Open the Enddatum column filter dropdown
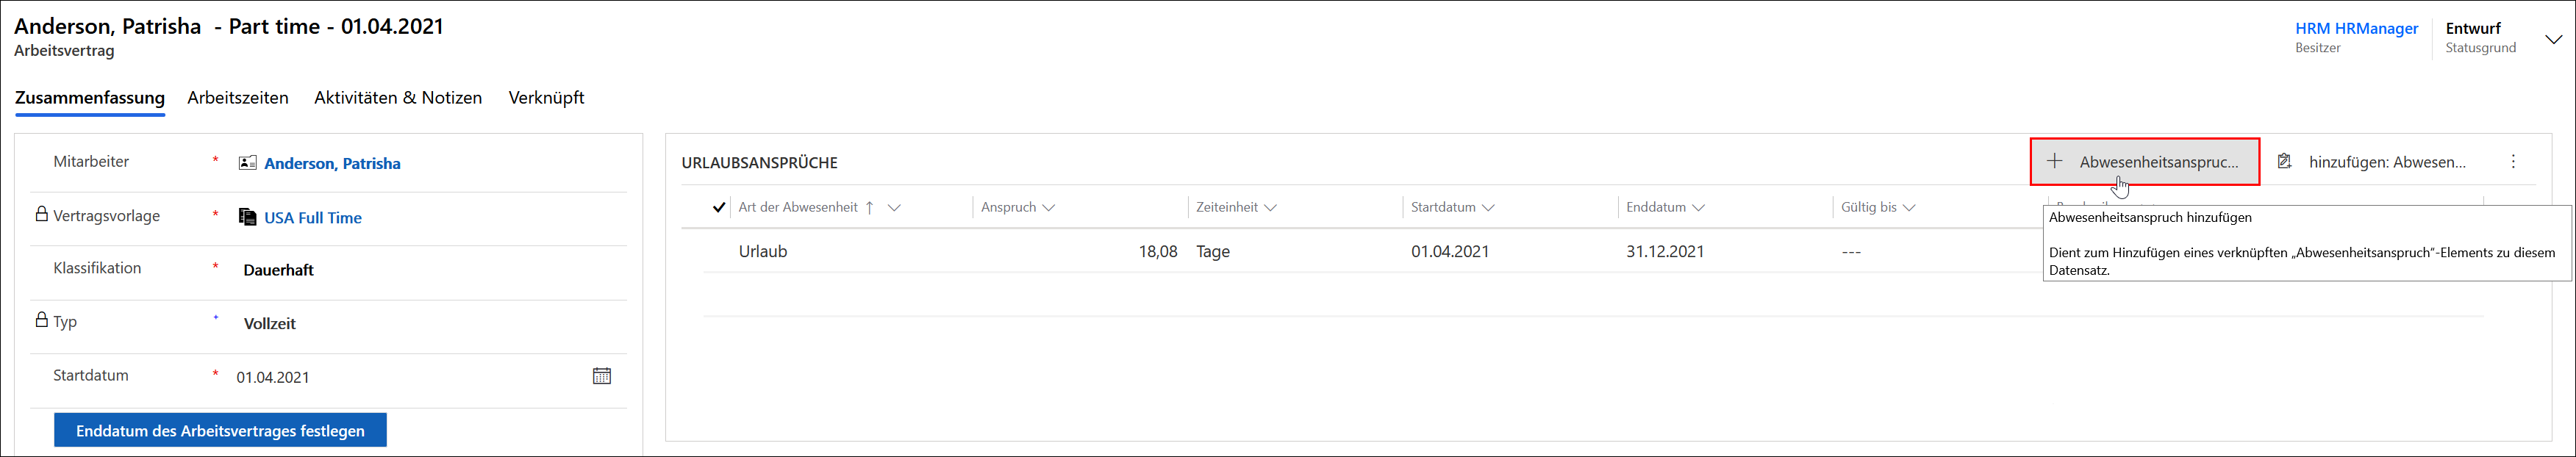The height and width of the screenshot is (457, 2576). pyautogui.click(x=1698, y=207)
